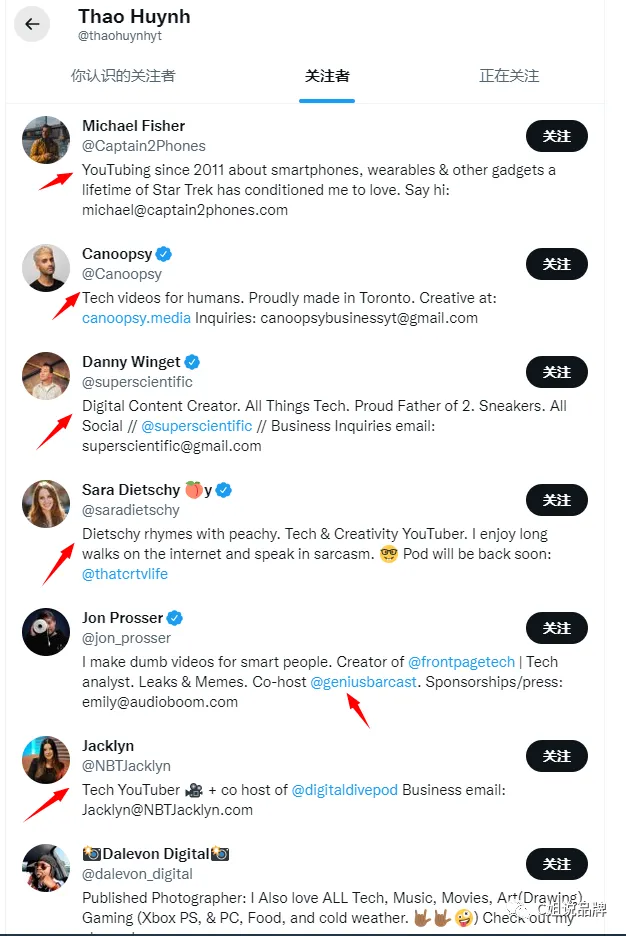Follow Canoopsy using the 关注 button

coord(557,264)
